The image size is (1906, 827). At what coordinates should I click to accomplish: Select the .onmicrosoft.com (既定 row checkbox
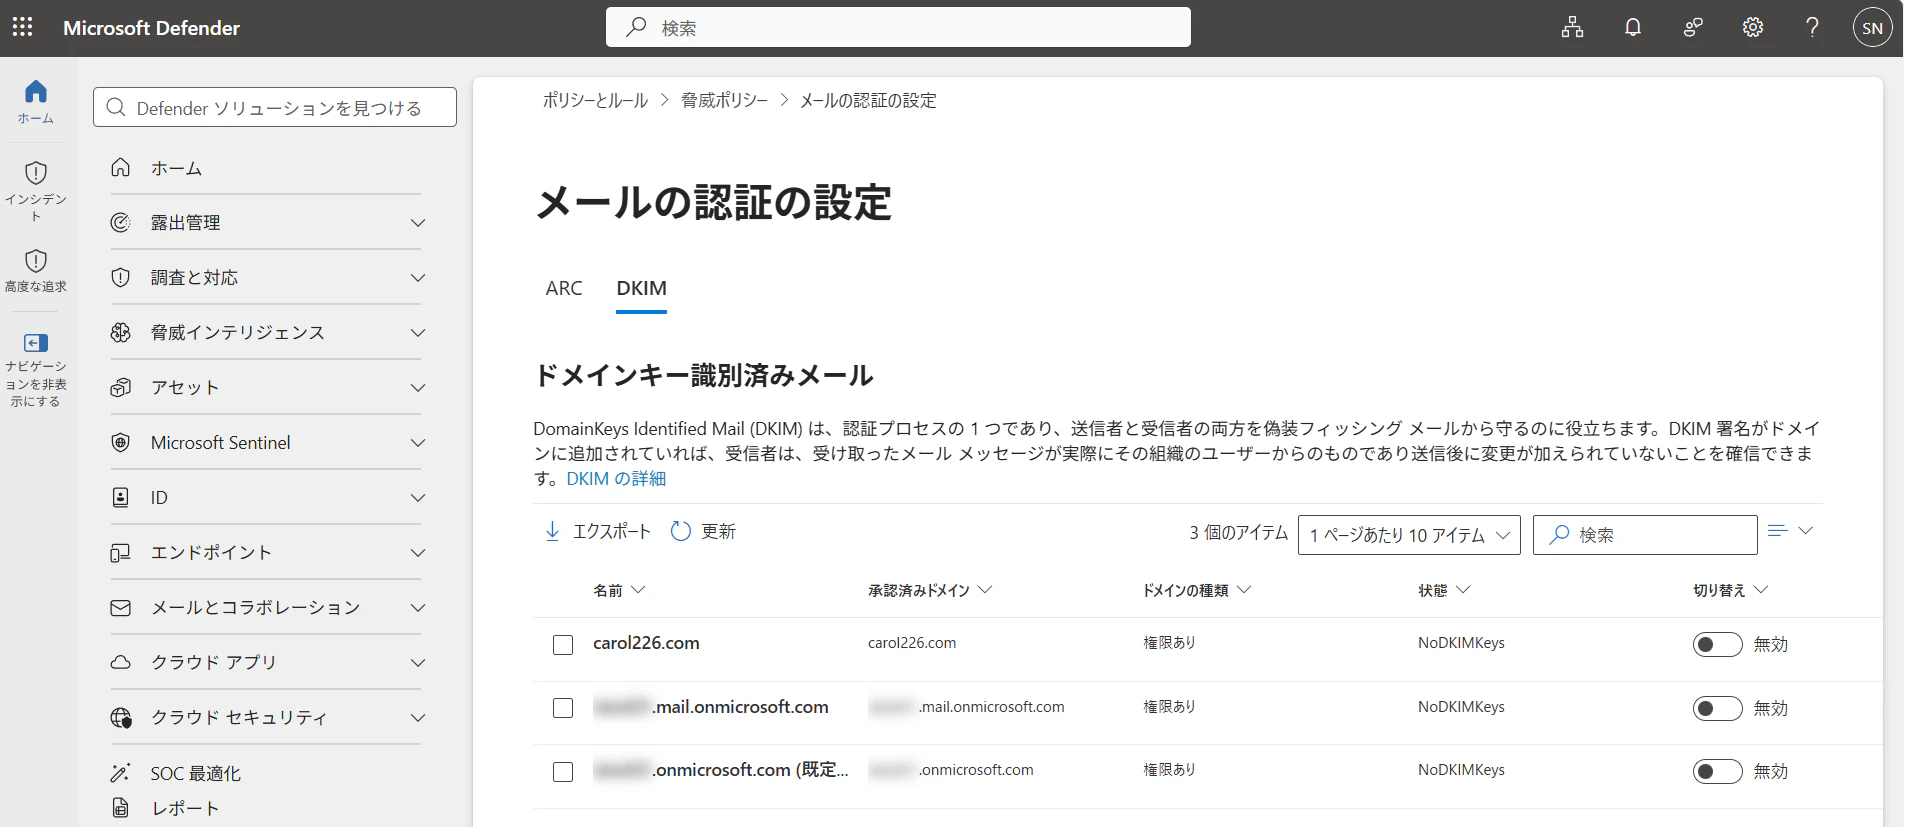[563, 772]
